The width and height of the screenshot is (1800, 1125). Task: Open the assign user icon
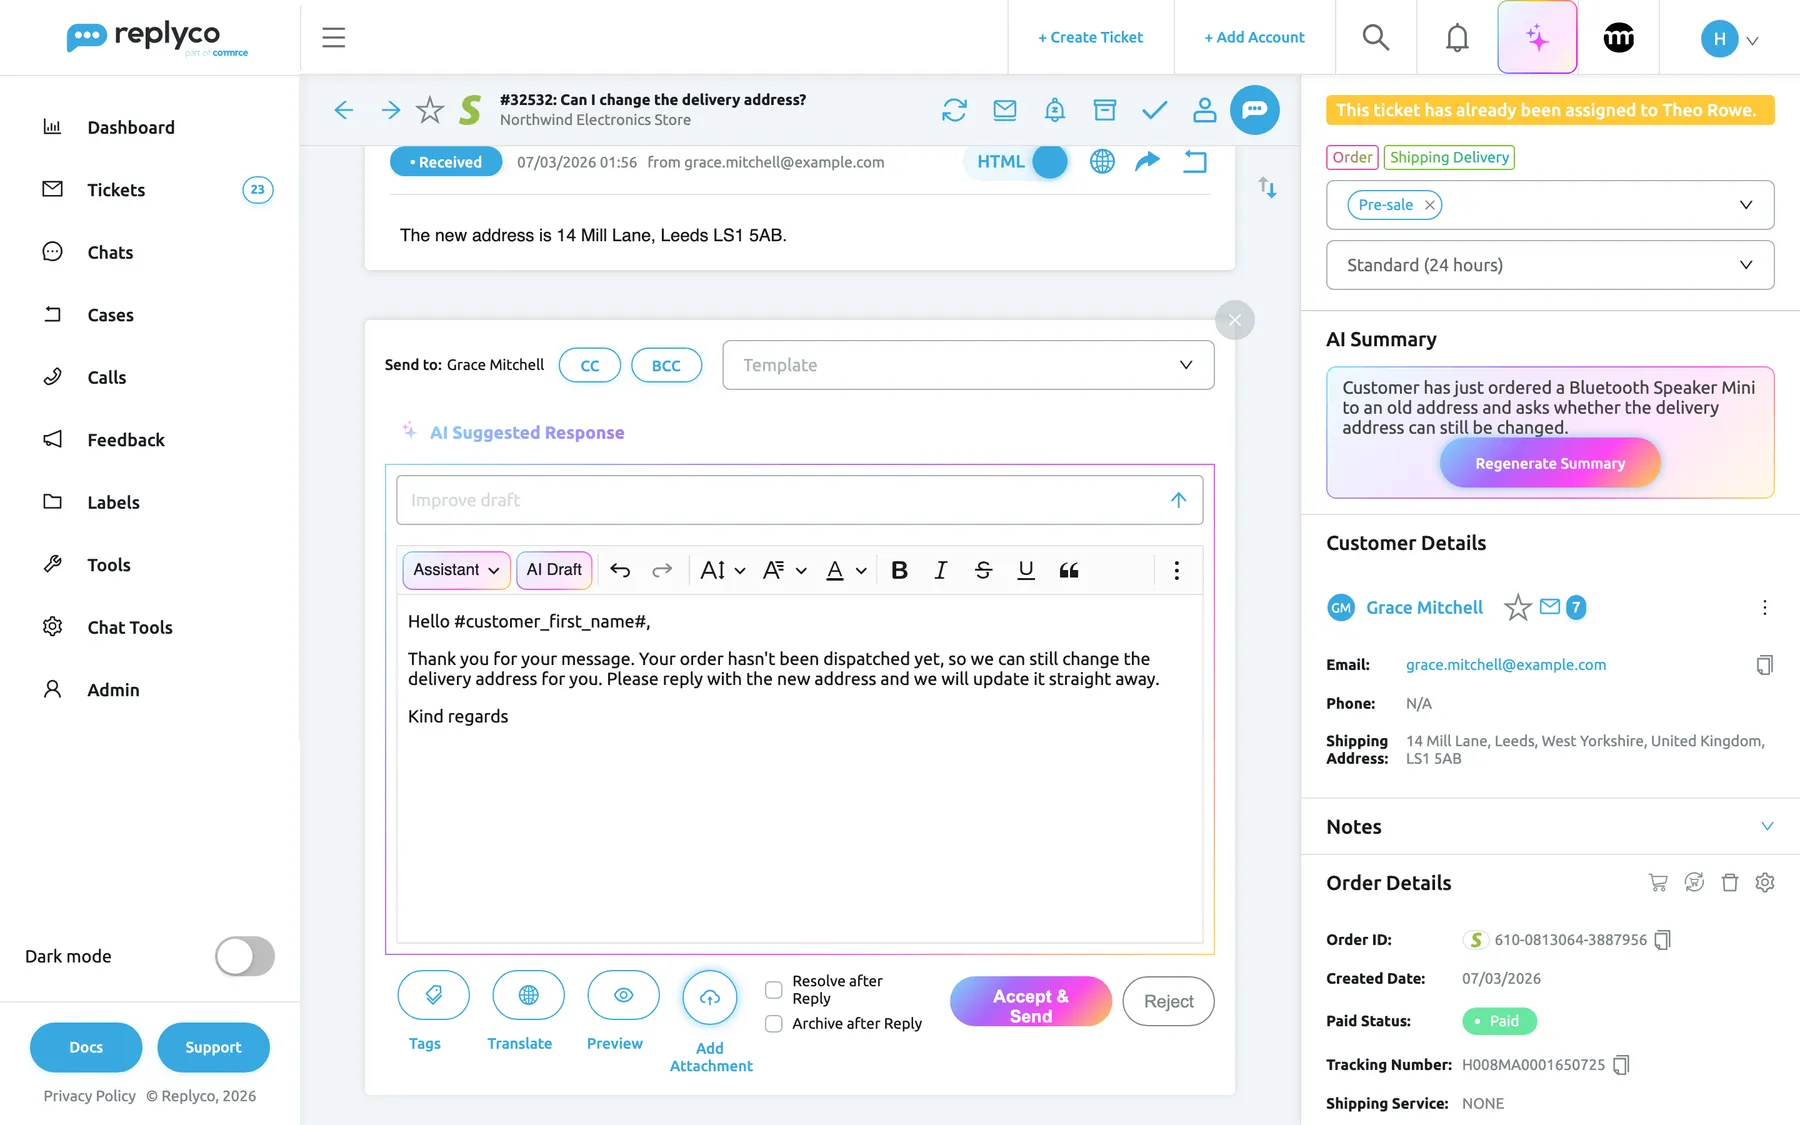click(1205, 110)
